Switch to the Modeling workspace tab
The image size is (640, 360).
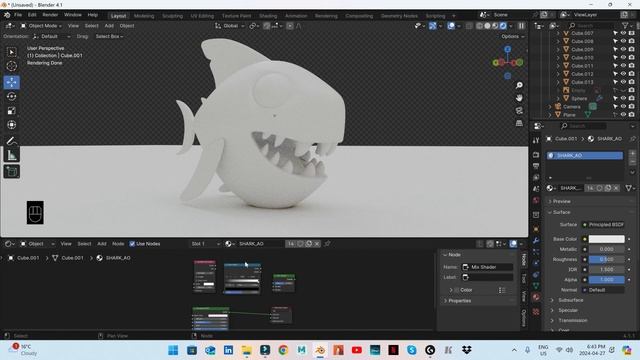point(144,16)
